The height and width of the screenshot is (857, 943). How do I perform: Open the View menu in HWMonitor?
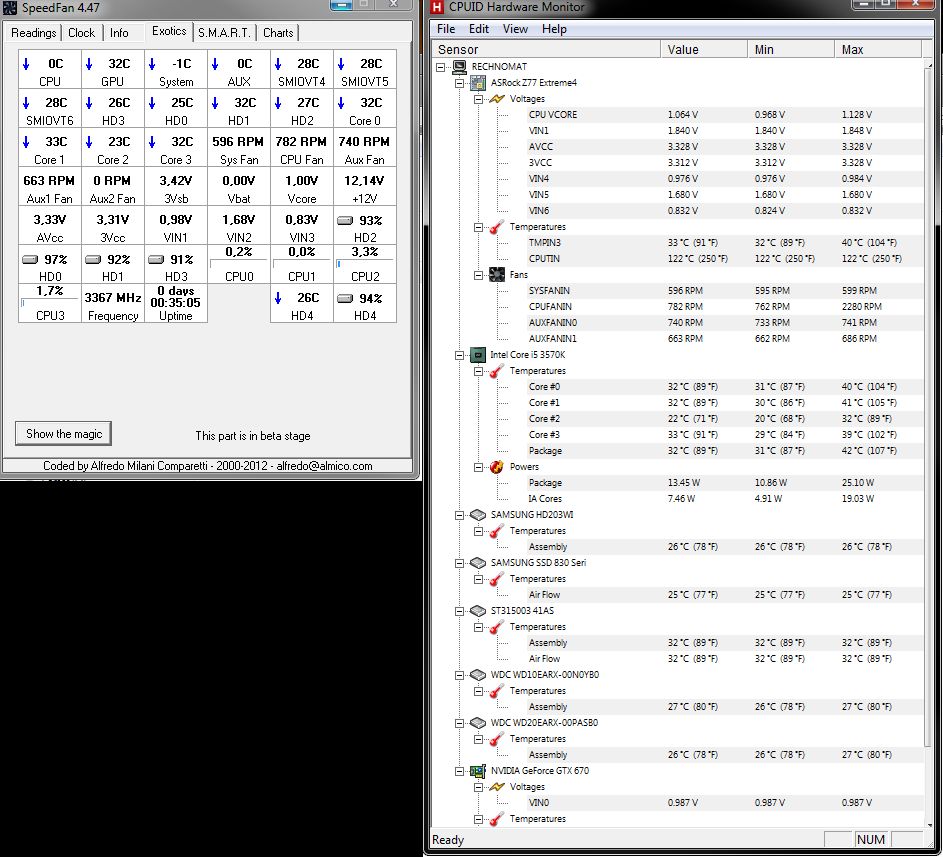pyautogui.click(x=515, y=29)
